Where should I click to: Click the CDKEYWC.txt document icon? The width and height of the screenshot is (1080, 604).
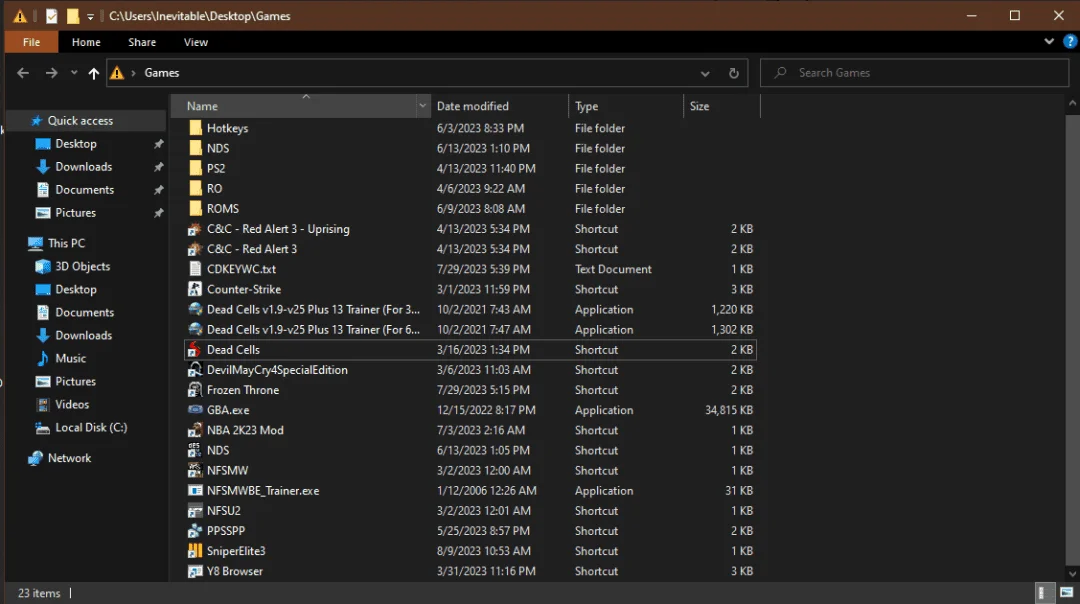(195, 269)
